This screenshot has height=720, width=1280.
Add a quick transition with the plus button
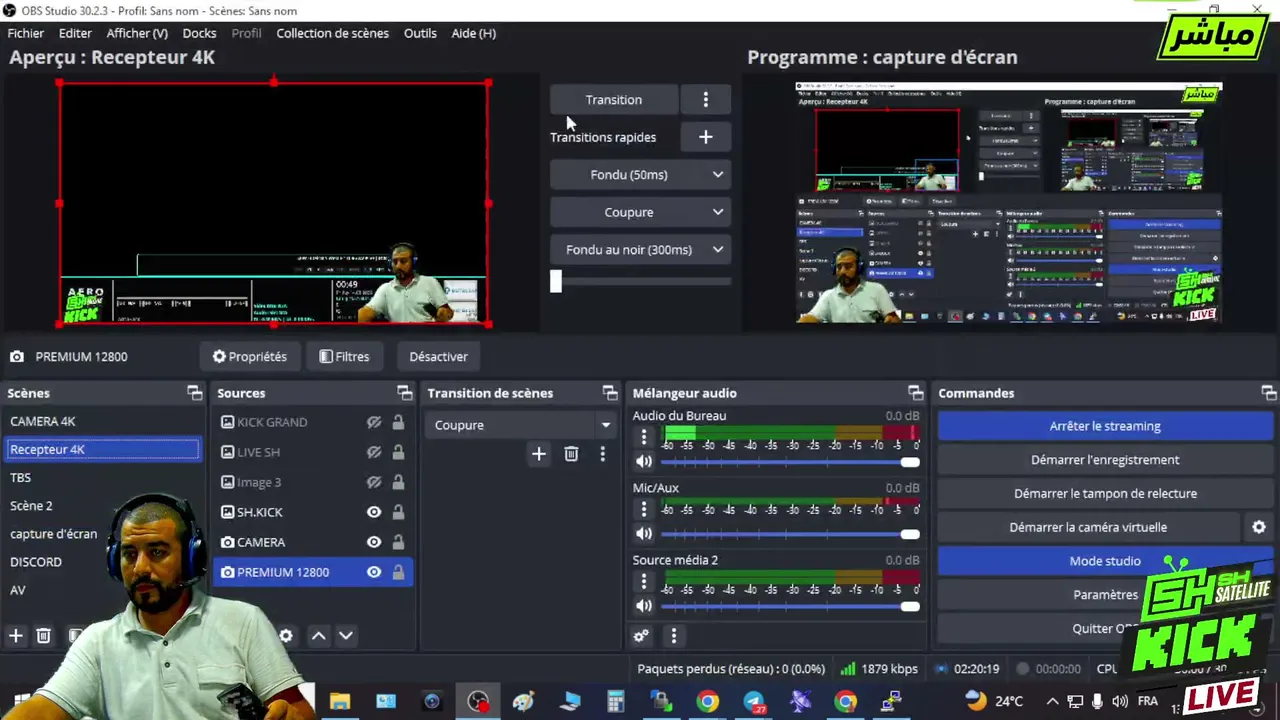click(706, 137)
